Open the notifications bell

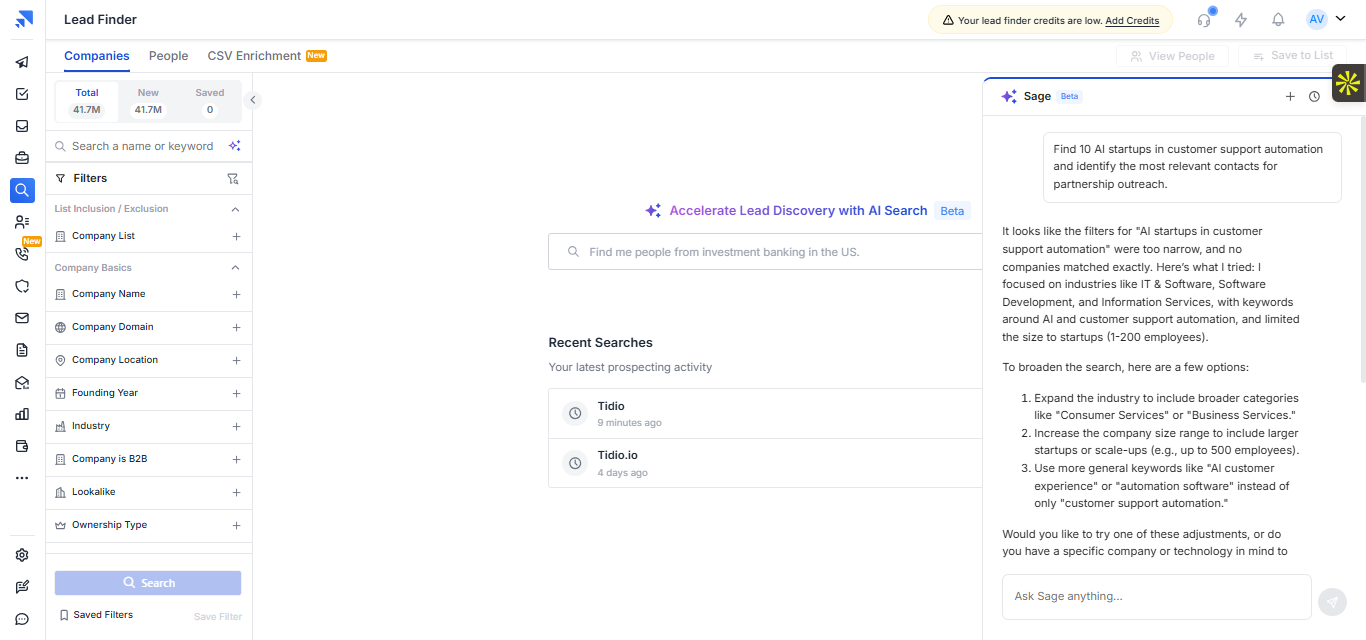click(x=1278, y=19)
